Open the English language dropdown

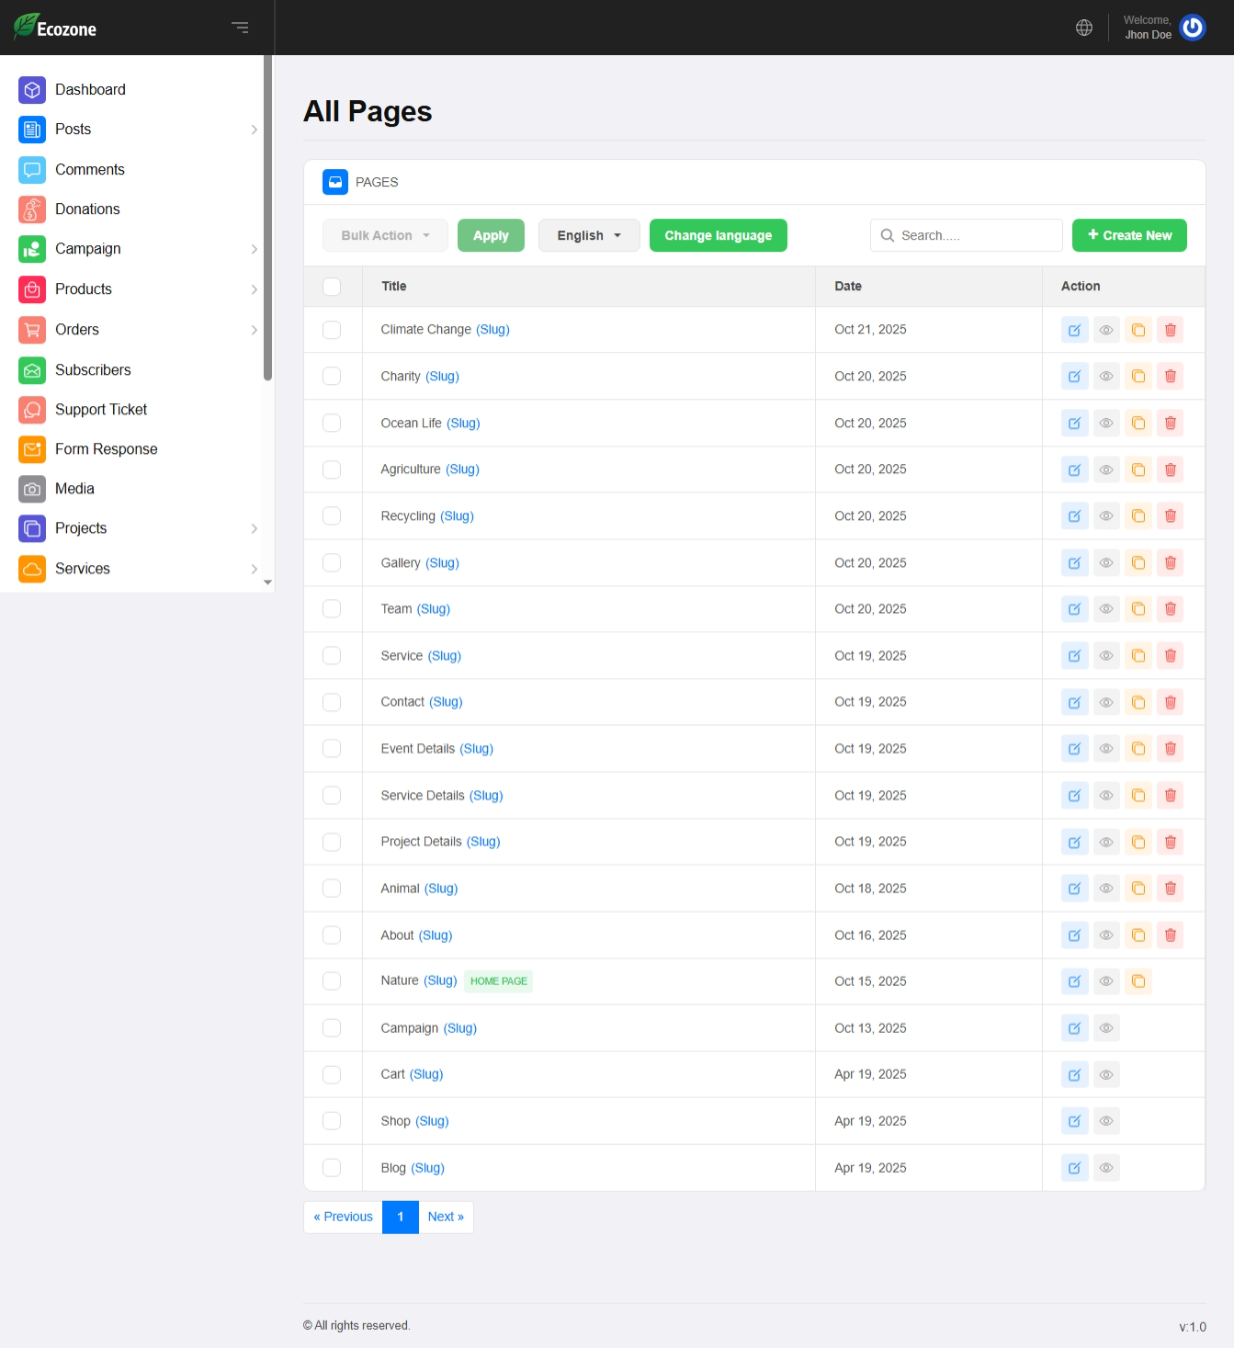pyautogui.click(x=588, y=236)
